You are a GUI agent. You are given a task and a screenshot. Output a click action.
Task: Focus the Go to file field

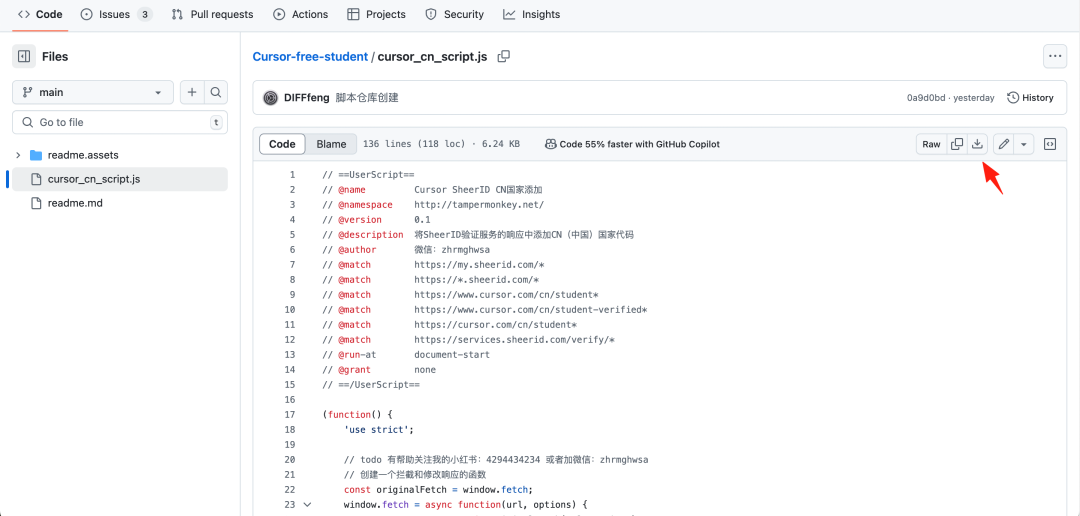[x=120, y=122]
